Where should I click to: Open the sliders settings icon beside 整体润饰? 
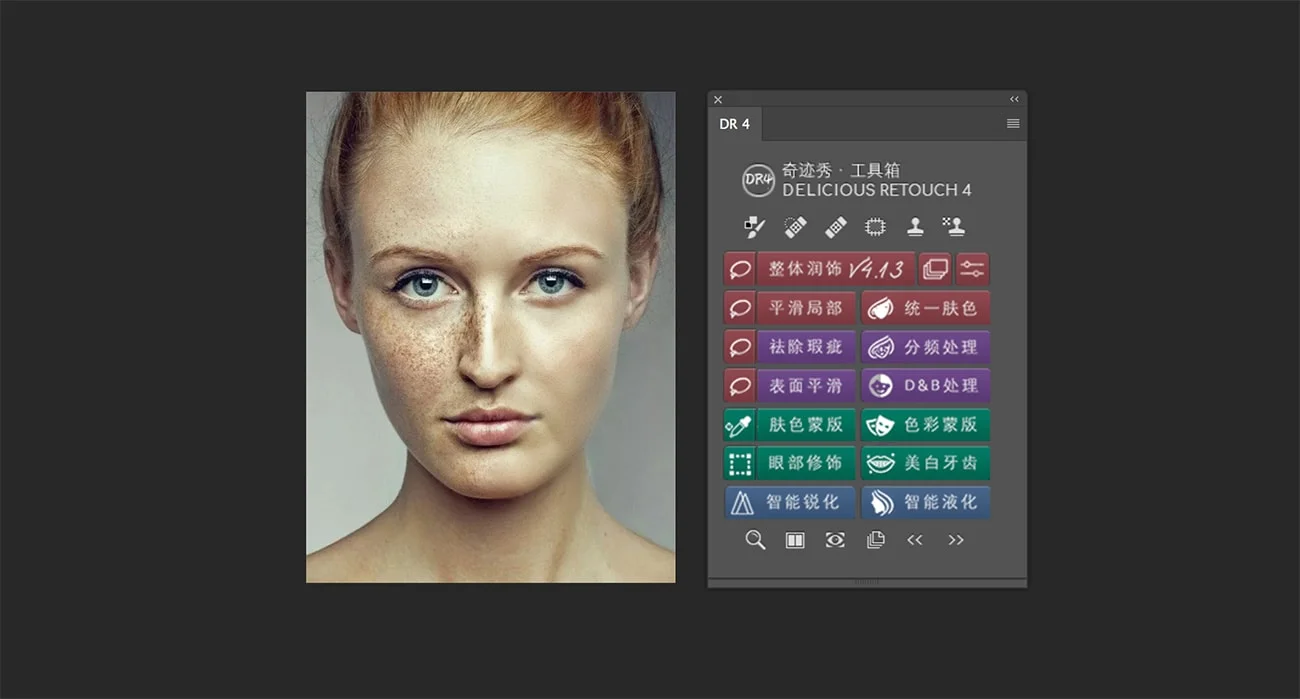point(973,268)
